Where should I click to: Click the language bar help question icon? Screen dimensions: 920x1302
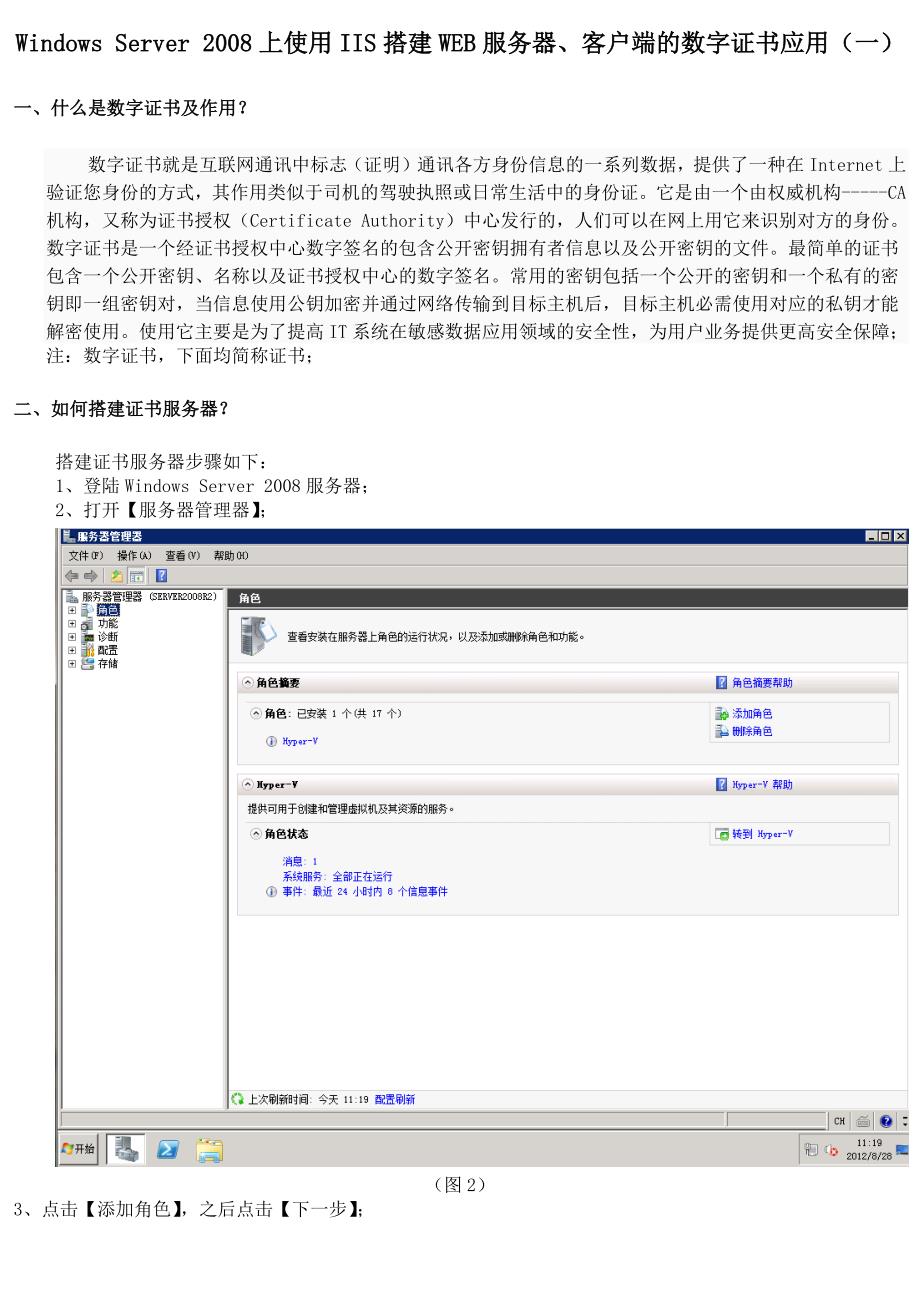click(x=886, y=1121)
